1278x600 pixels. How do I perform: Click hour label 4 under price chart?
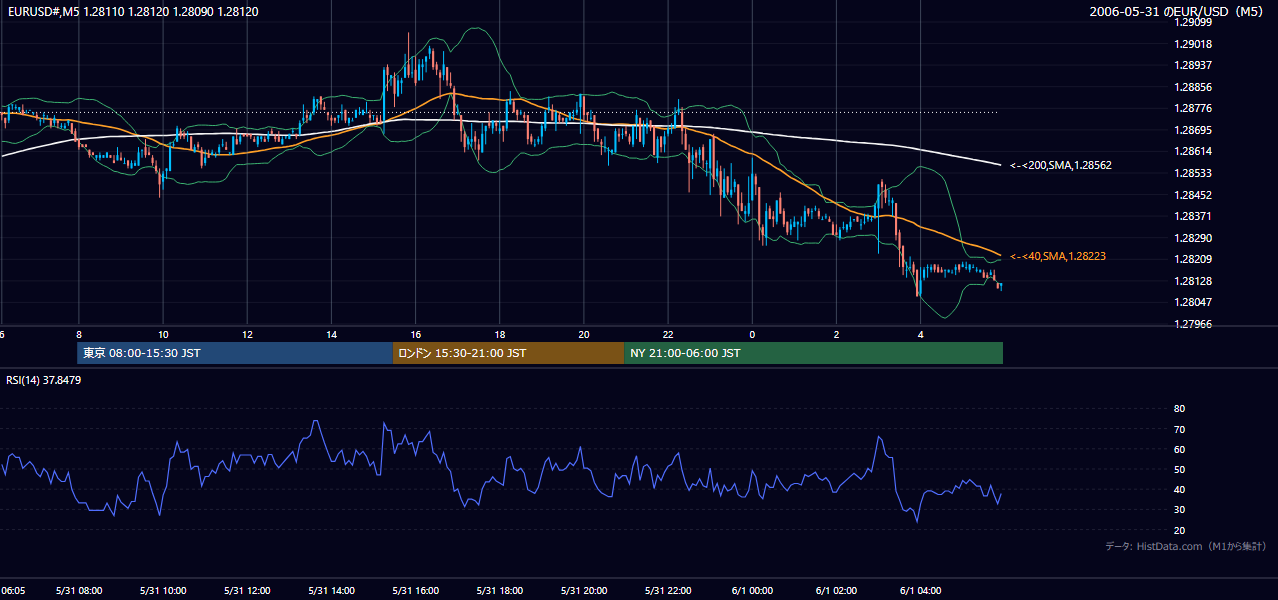(x=921, y=334)
